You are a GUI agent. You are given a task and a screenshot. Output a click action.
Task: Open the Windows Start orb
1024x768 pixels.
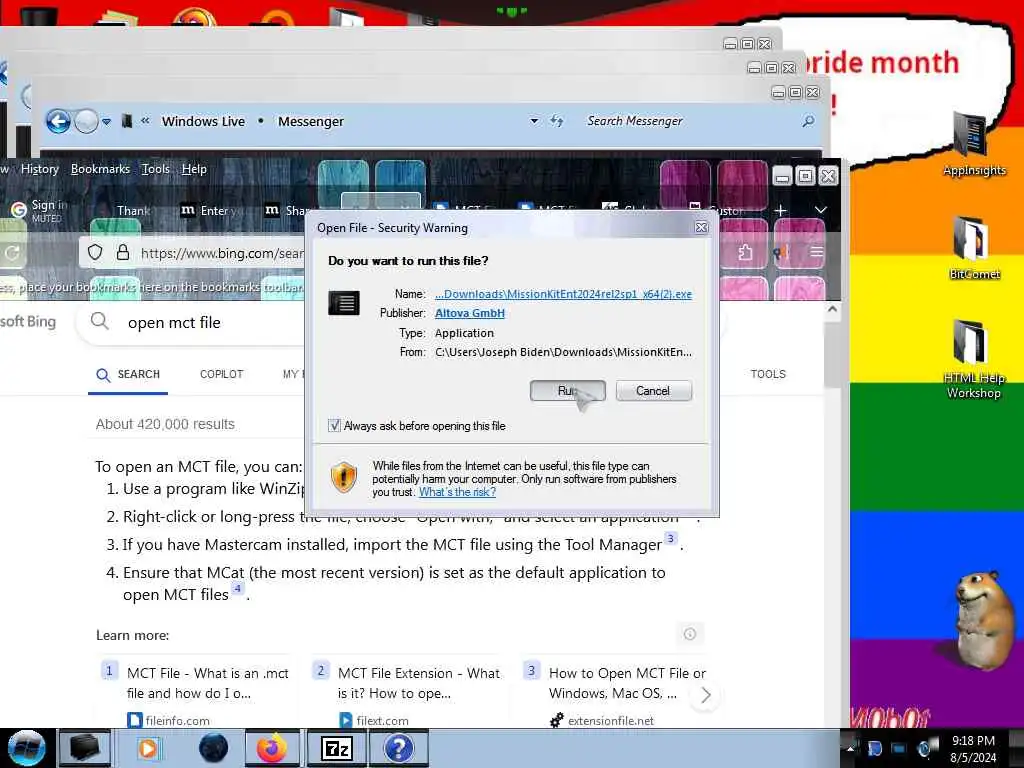(x=26, y=748)
